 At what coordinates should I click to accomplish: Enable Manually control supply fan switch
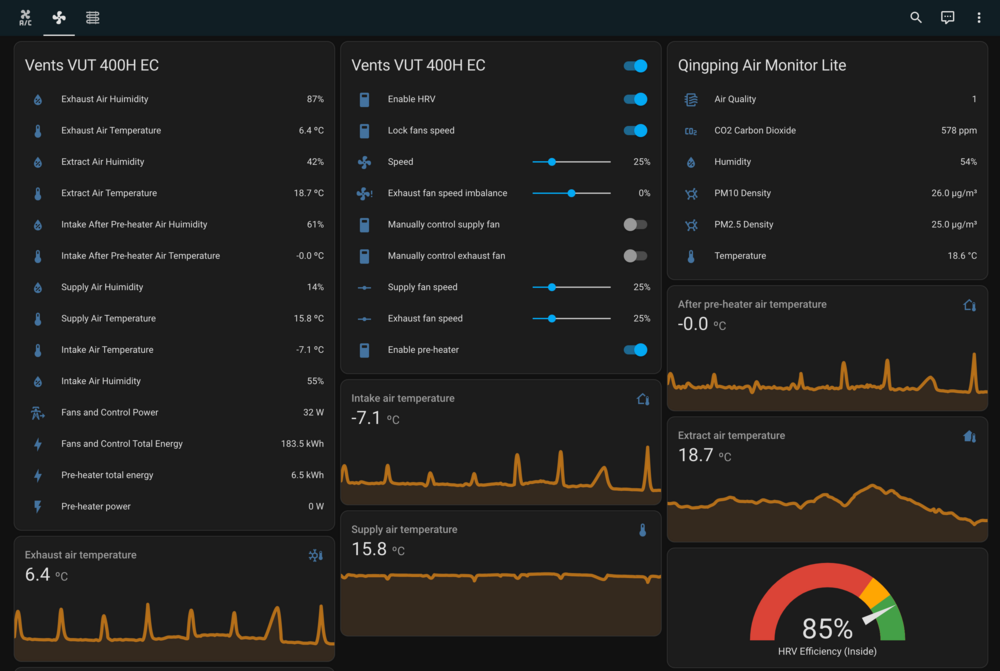pos(635,225)
